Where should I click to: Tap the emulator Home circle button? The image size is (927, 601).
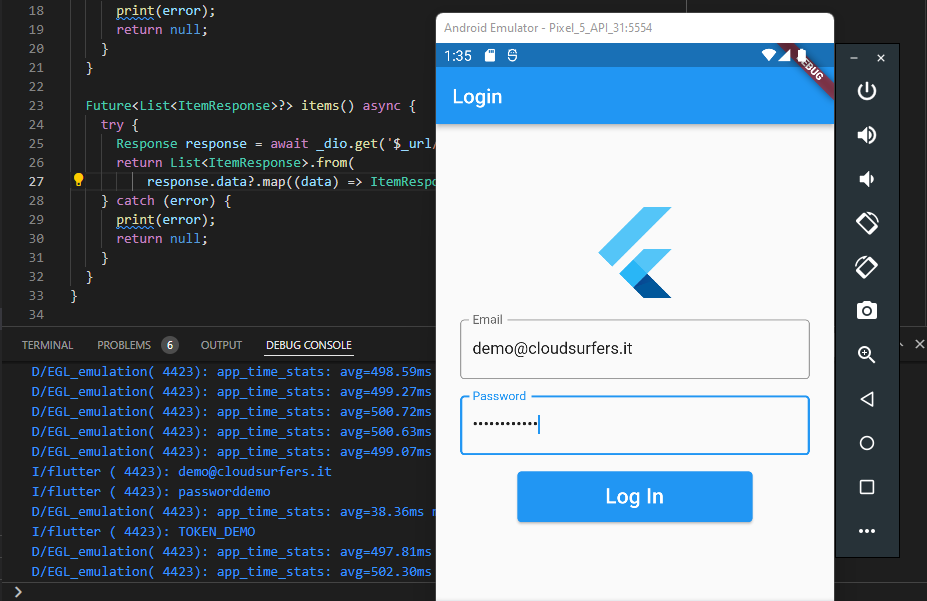tap(867, 443)
